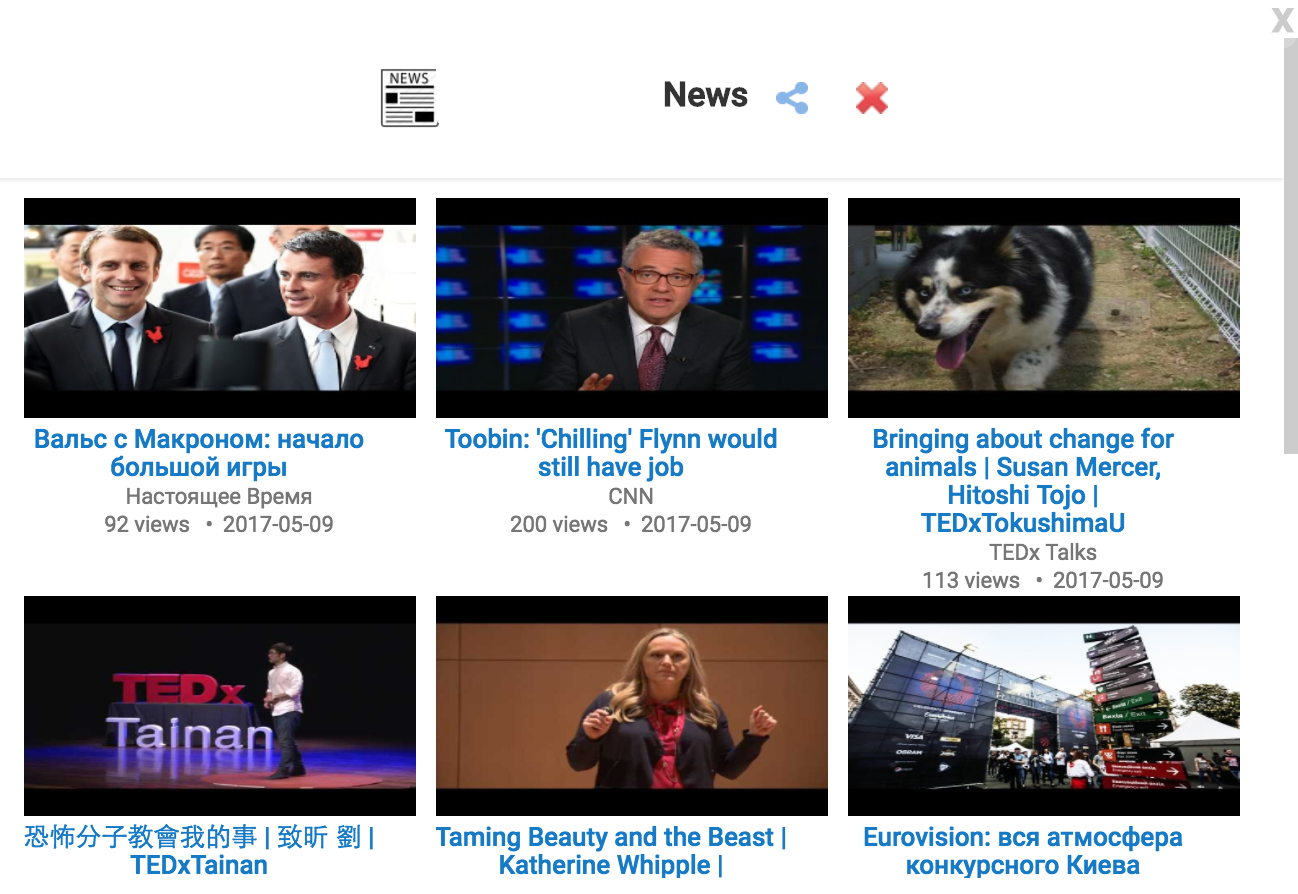The width and height of the screenshot is (1298, 894).
Task: Click the '92 views' text
Action: [147, 524]
